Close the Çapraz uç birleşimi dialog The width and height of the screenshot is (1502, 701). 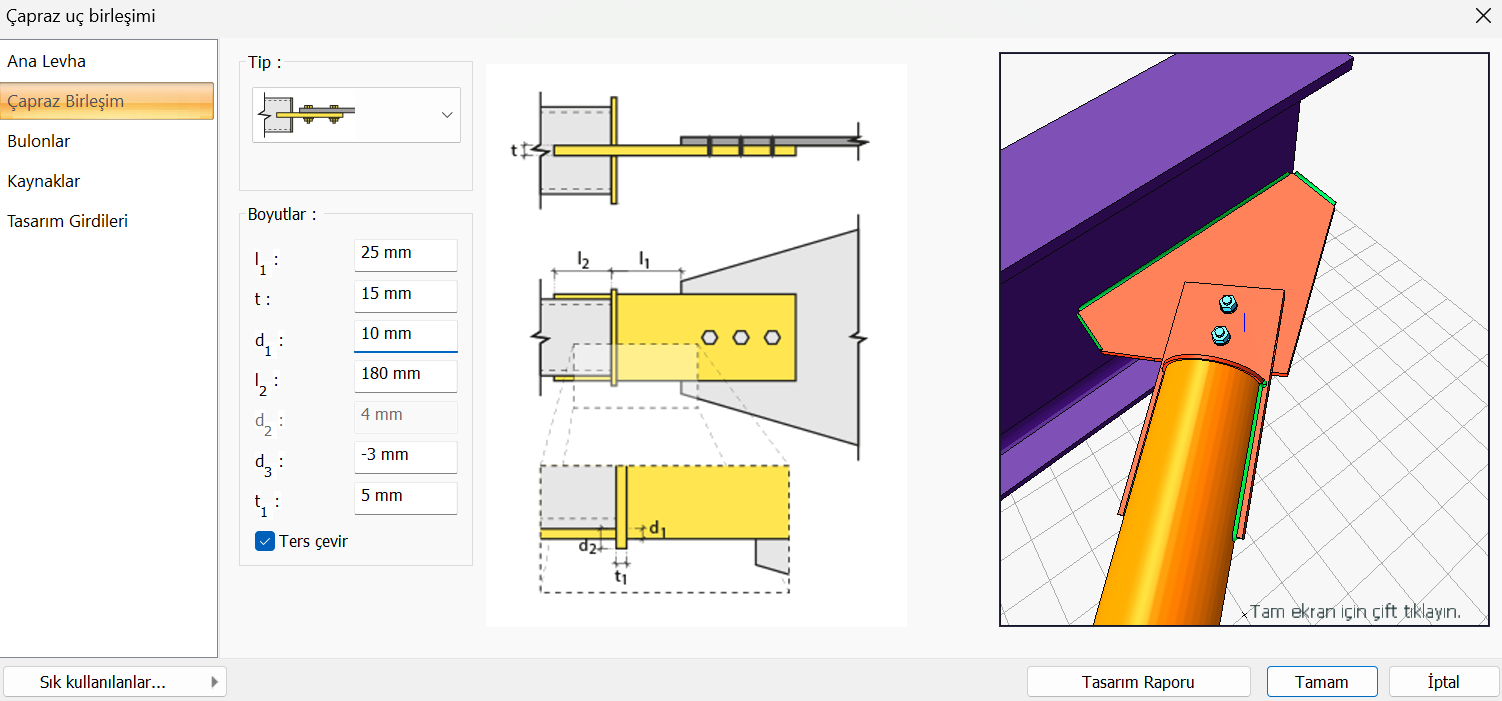point(1483,16)
